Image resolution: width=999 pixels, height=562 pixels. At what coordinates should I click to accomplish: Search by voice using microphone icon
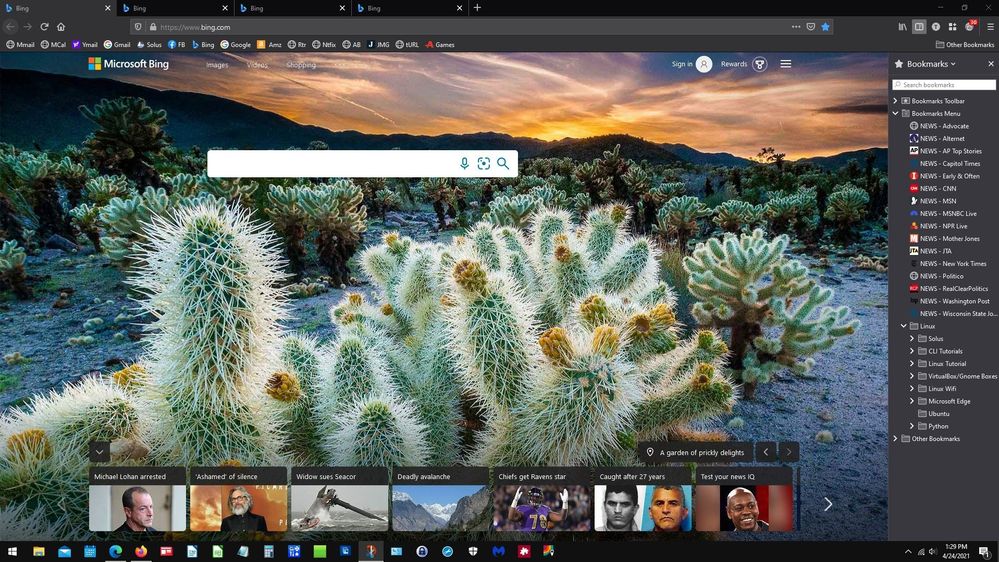(464, 164)
